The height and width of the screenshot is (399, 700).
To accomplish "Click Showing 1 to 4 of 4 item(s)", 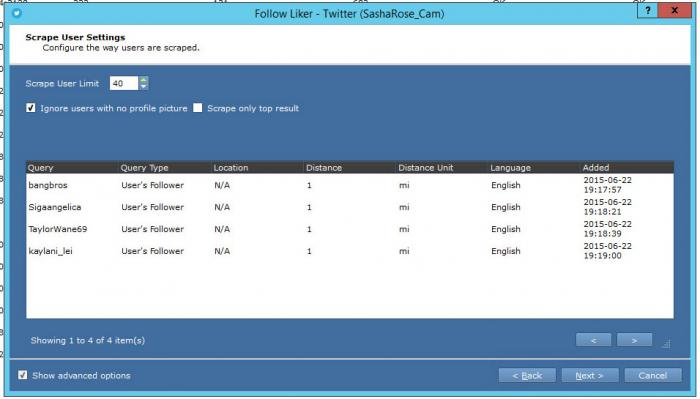I will coord(88,340).
